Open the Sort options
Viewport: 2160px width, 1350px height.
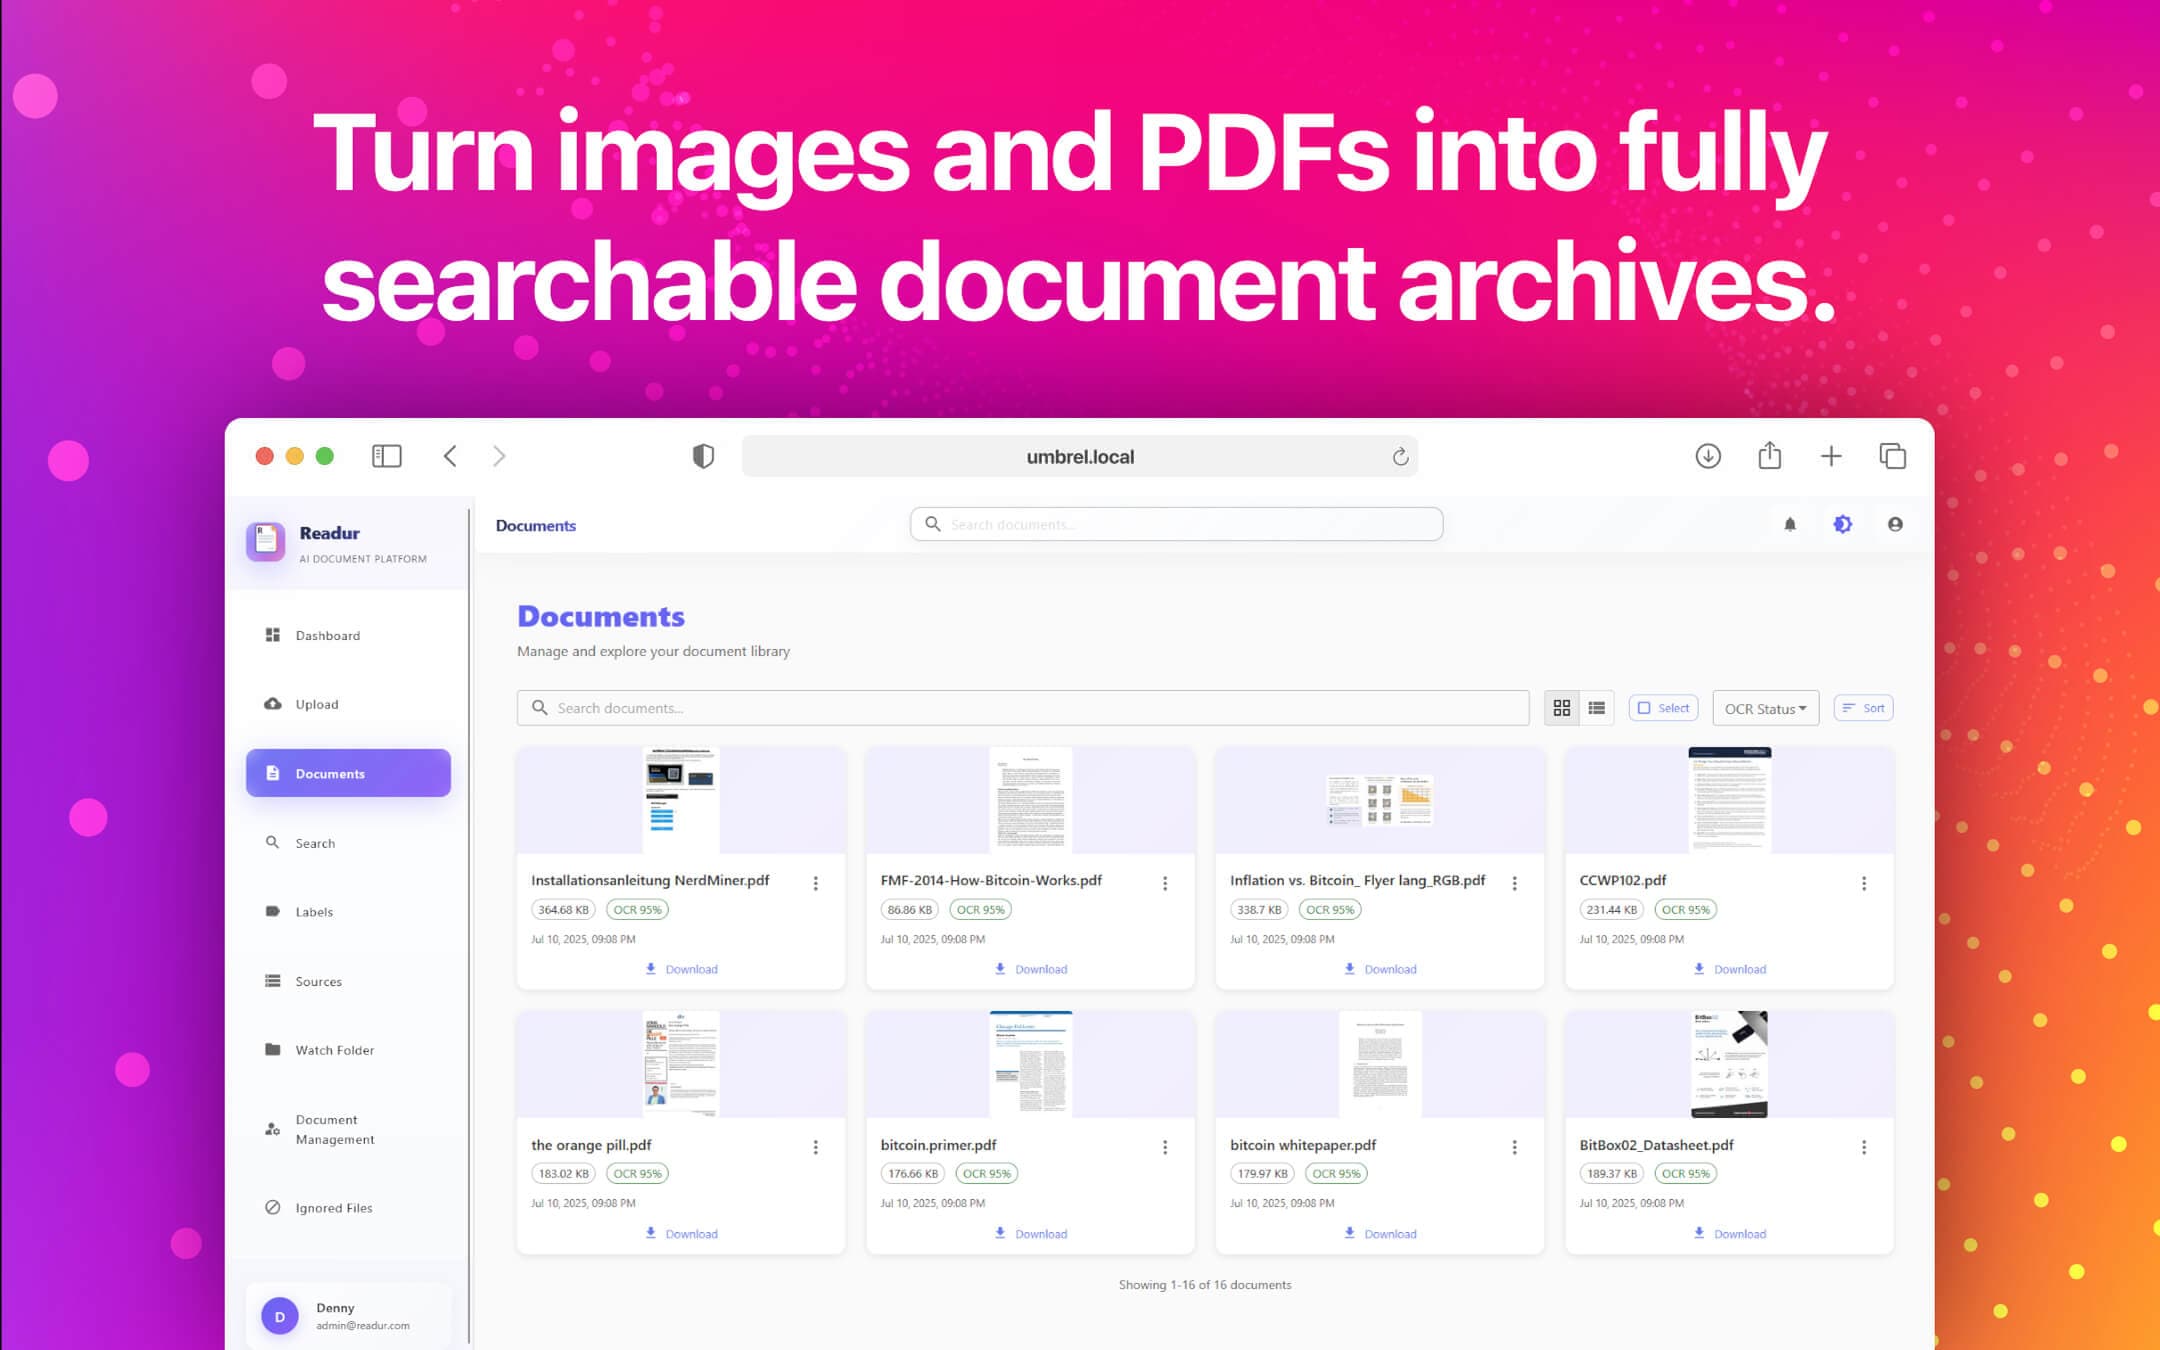pyautogui.click(x=1863, y=708)
